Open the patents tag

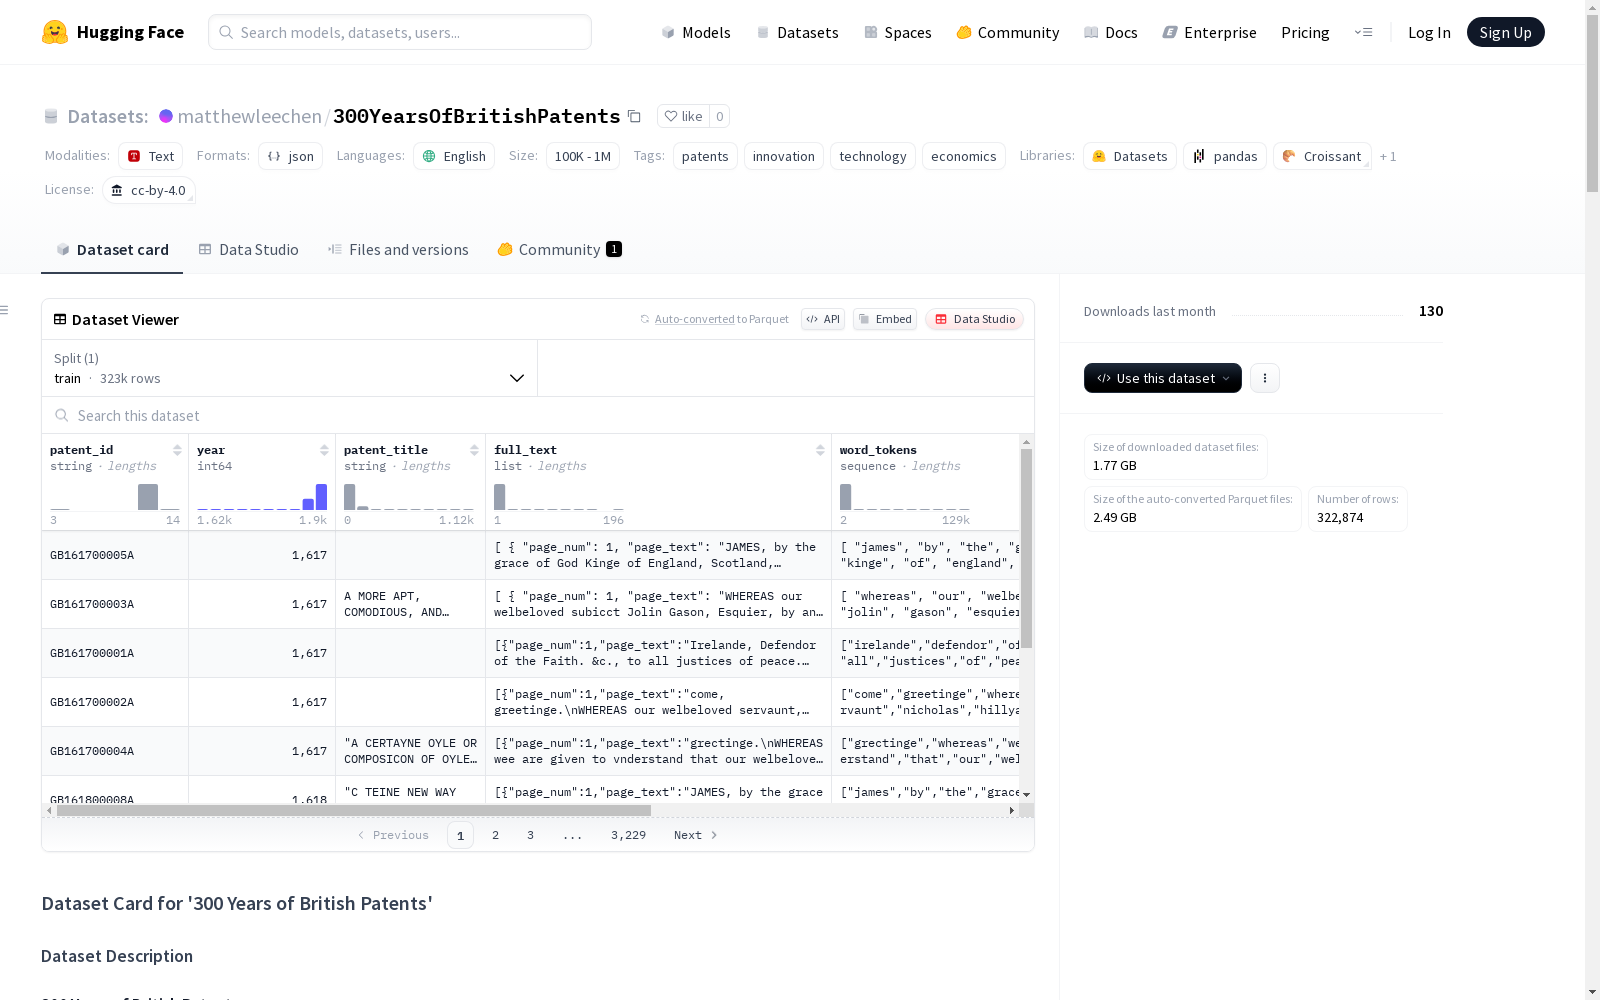coord(705,156)
